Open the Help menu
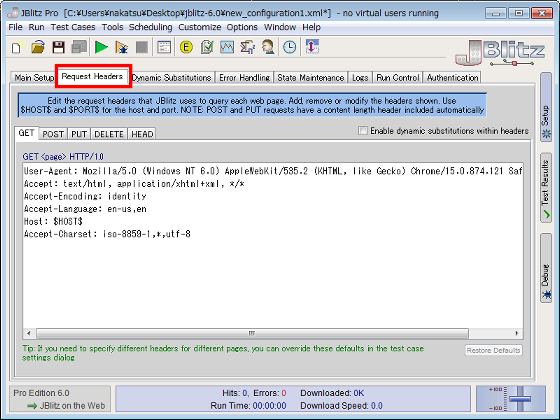Image resolution: width=560 pixels, height=420 pixels. pos(311,27)
